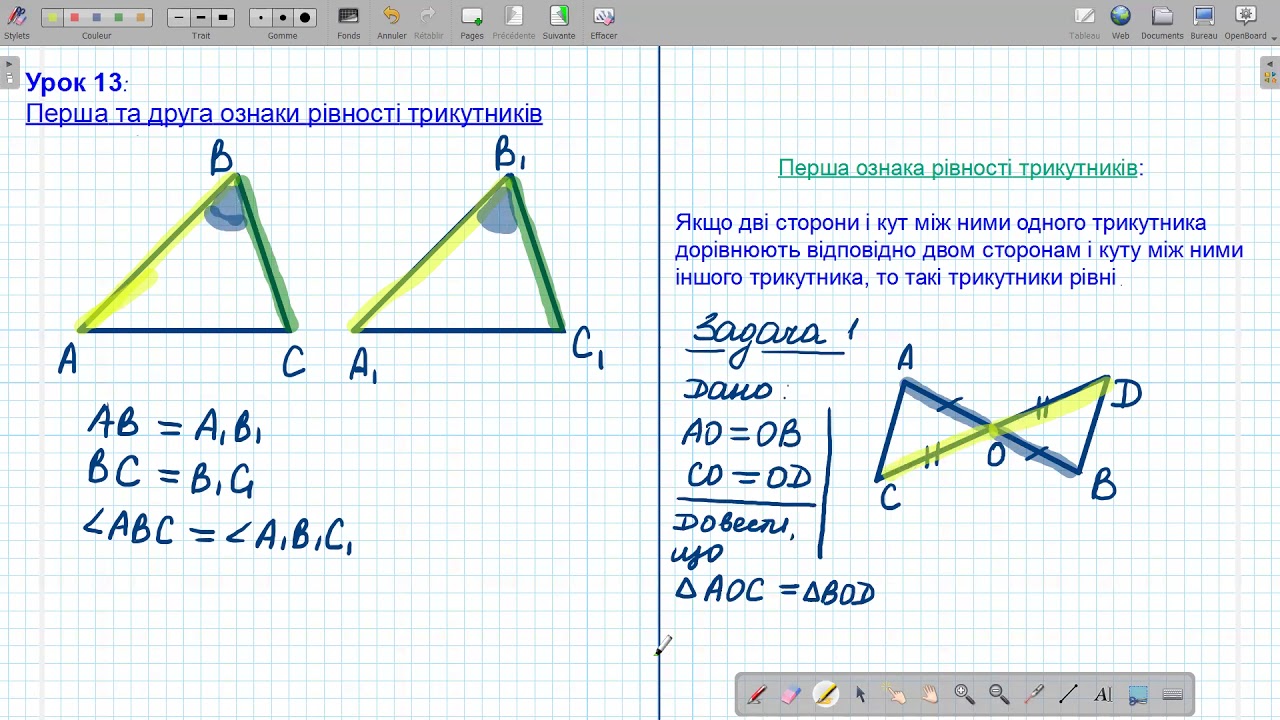The height and width of the screenshot is (720, 1280).
Task: Choose the medium Trait line width
Action: click(201, 18)
